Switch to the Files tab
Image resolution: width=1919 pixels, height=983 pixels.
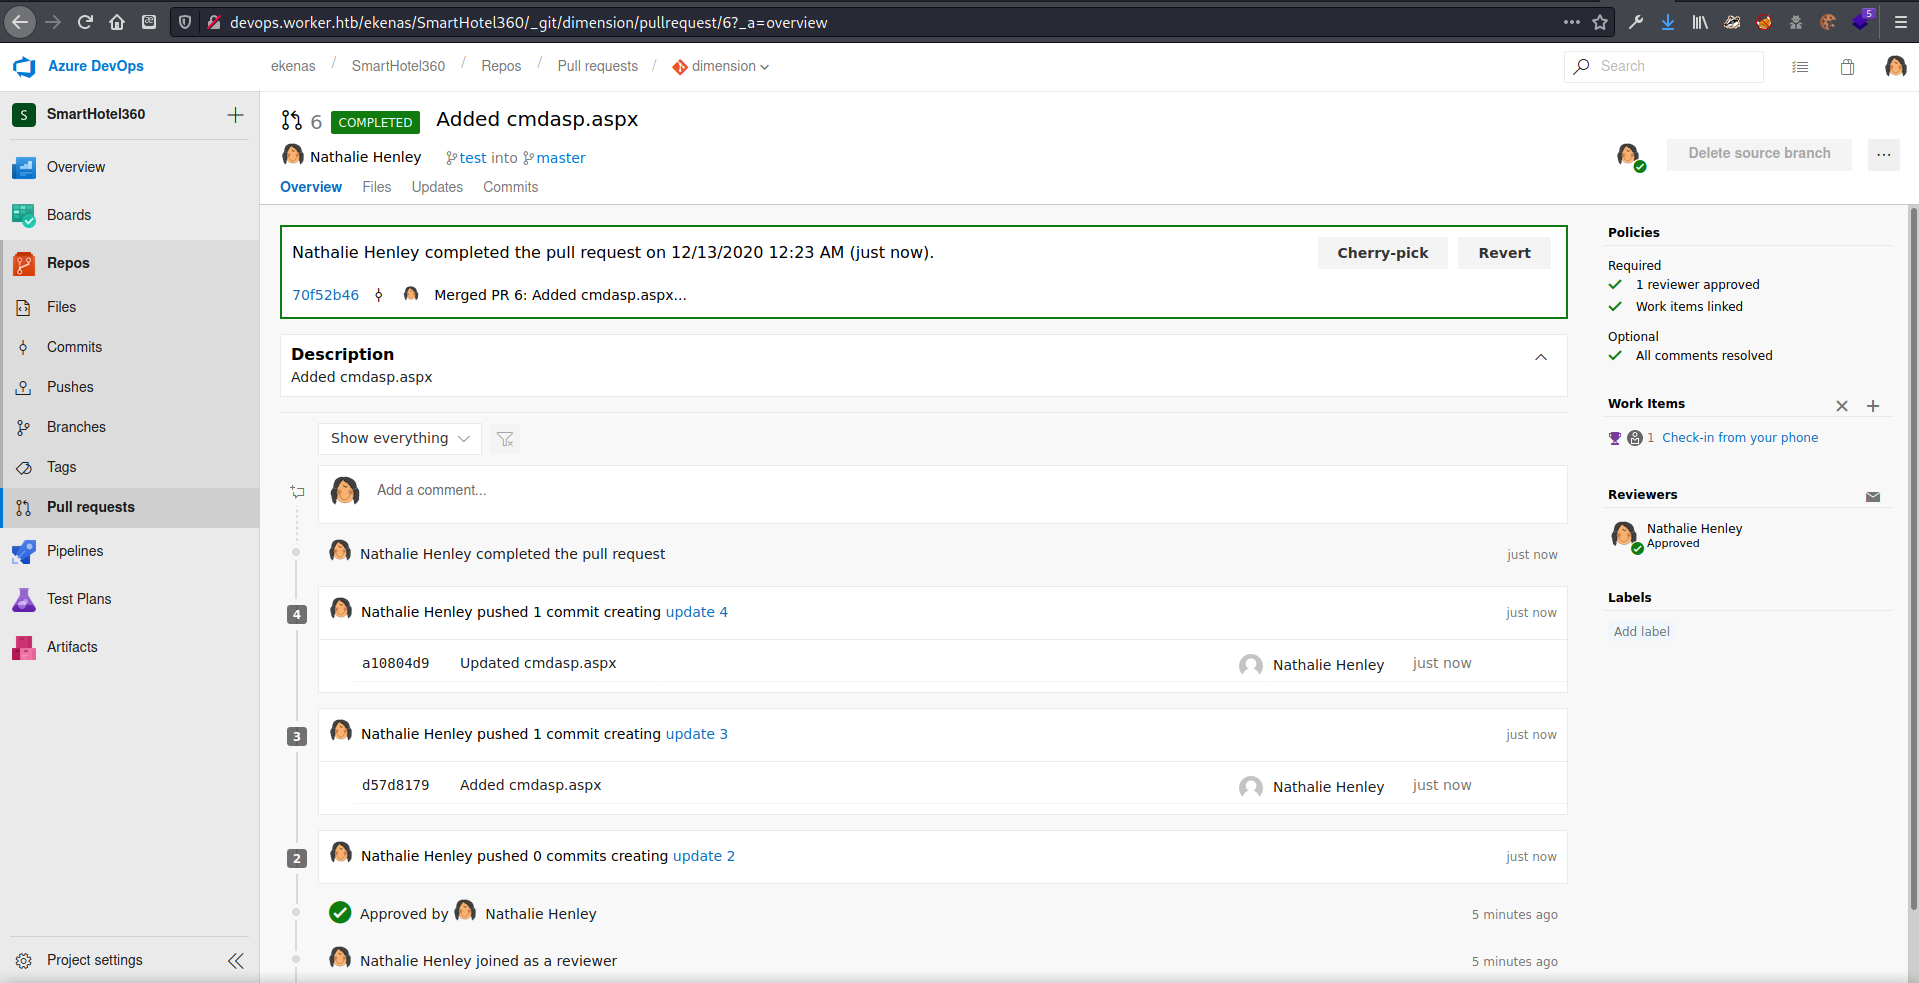377,187
